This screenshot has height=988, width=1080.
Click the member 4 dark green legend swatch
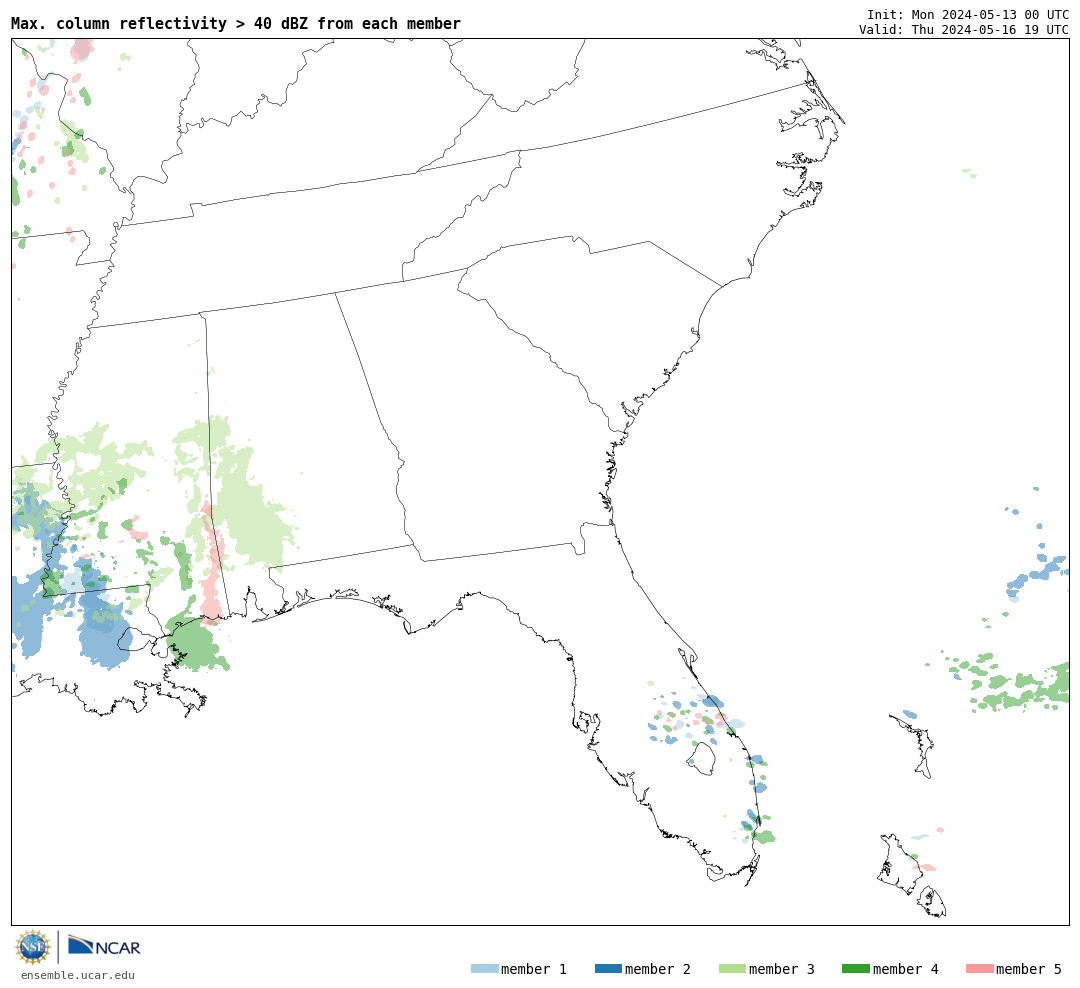855,969
